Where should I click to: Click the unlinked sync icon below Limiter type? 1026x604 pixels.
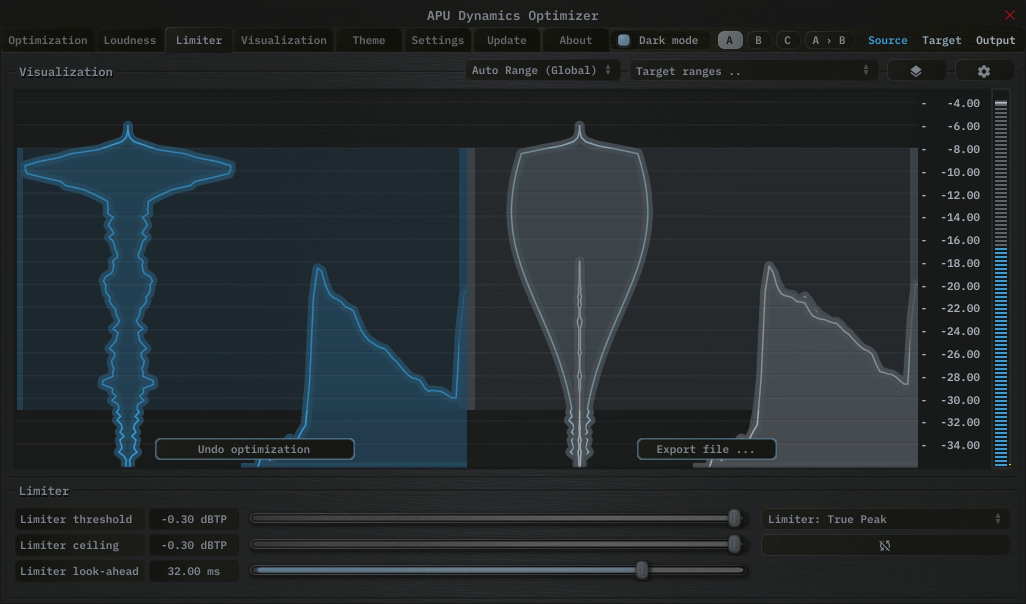(x=885, y=545)
